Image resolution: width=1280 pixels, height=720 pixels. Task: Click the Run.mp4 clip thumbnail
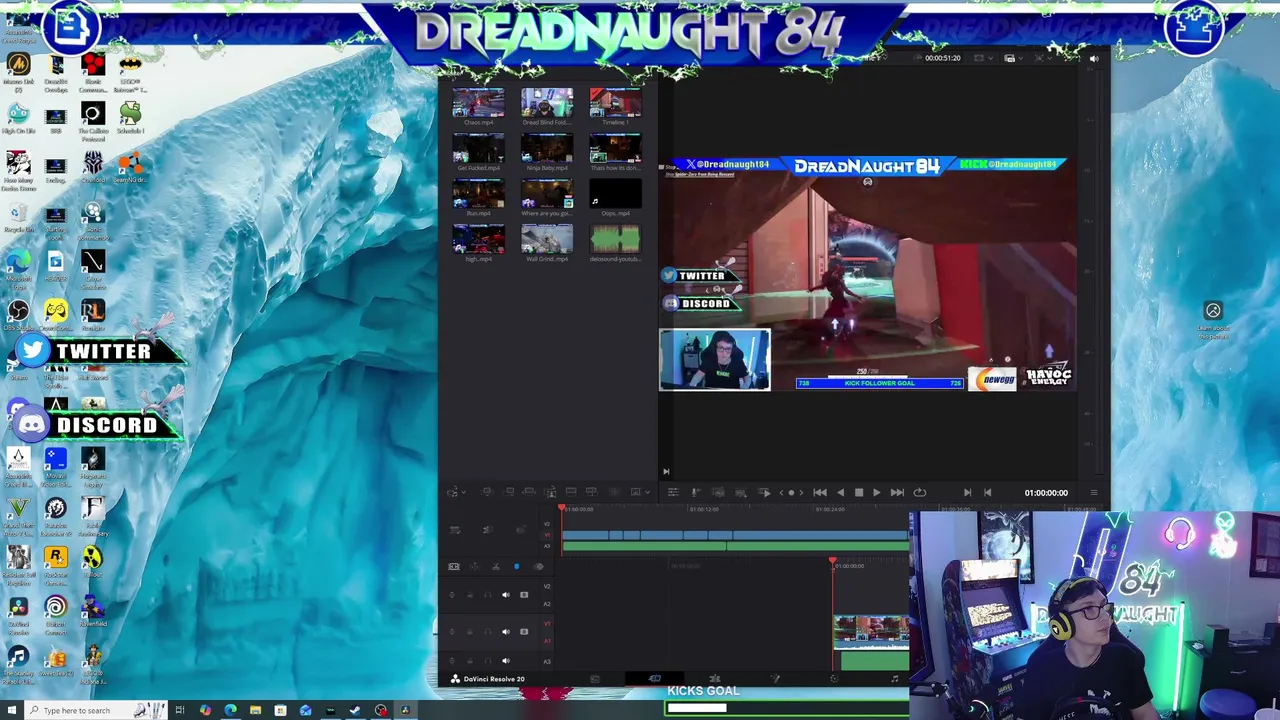pos(478,194)
